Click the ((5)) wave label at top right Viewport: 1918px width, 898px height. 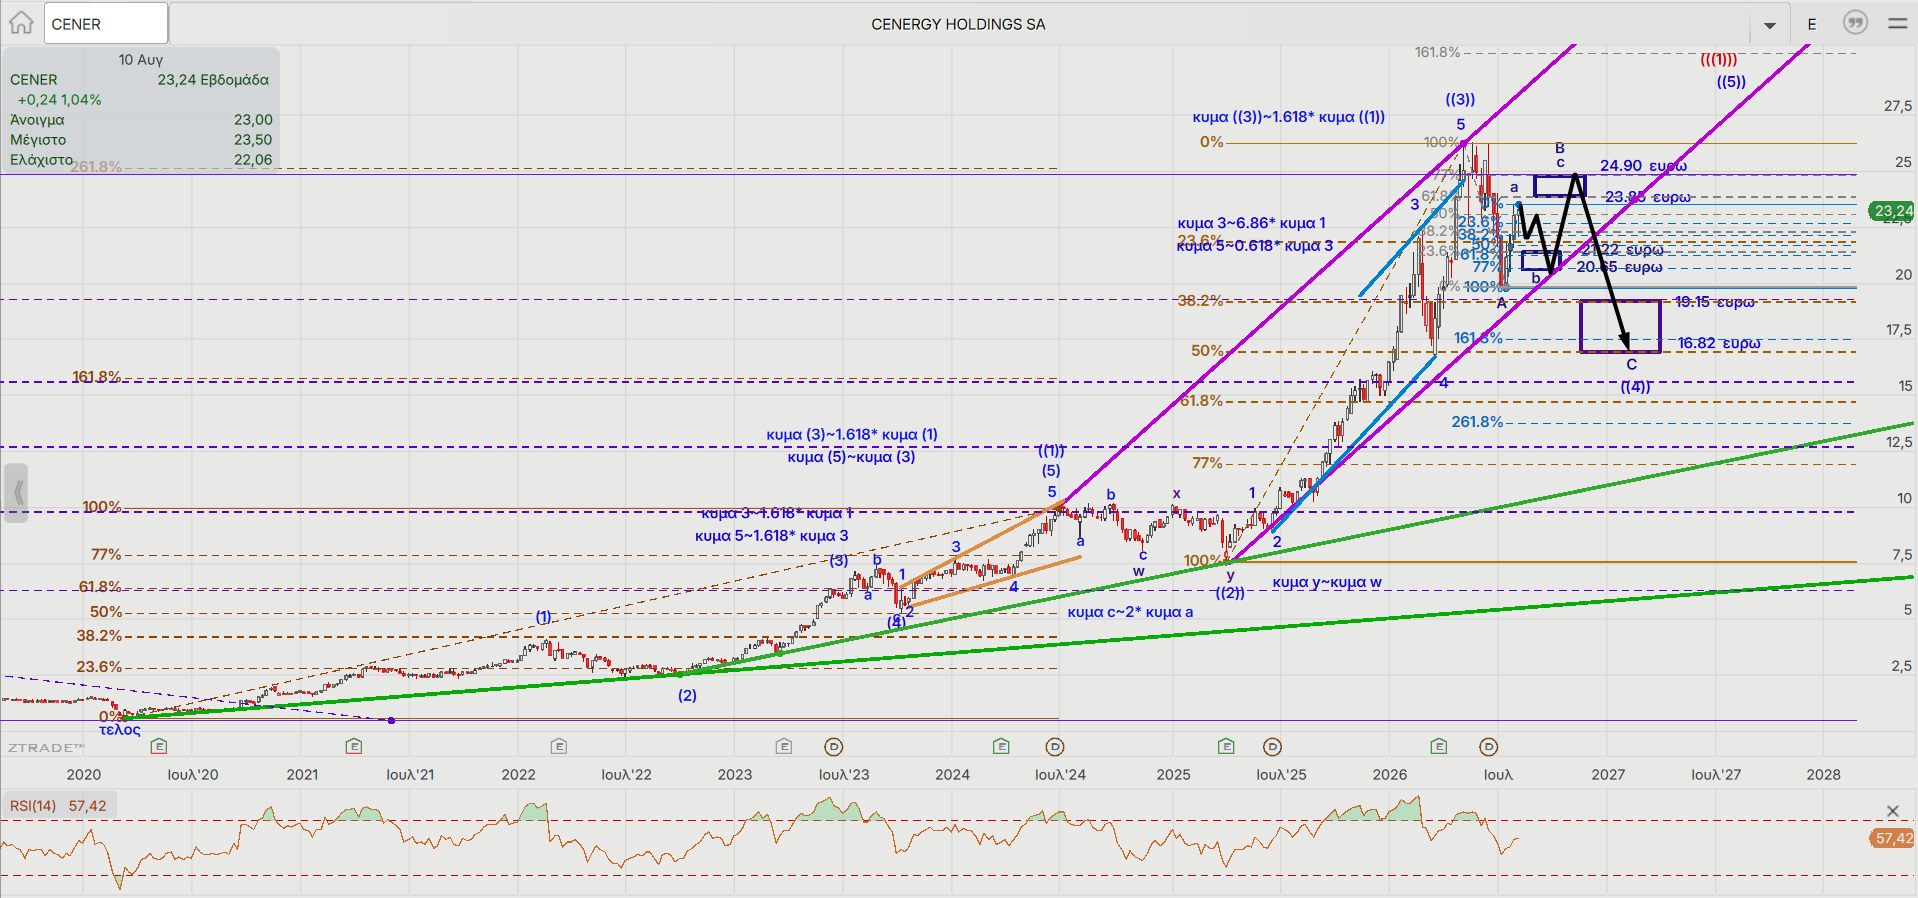pyautogui.click(x=1731, y=82)
